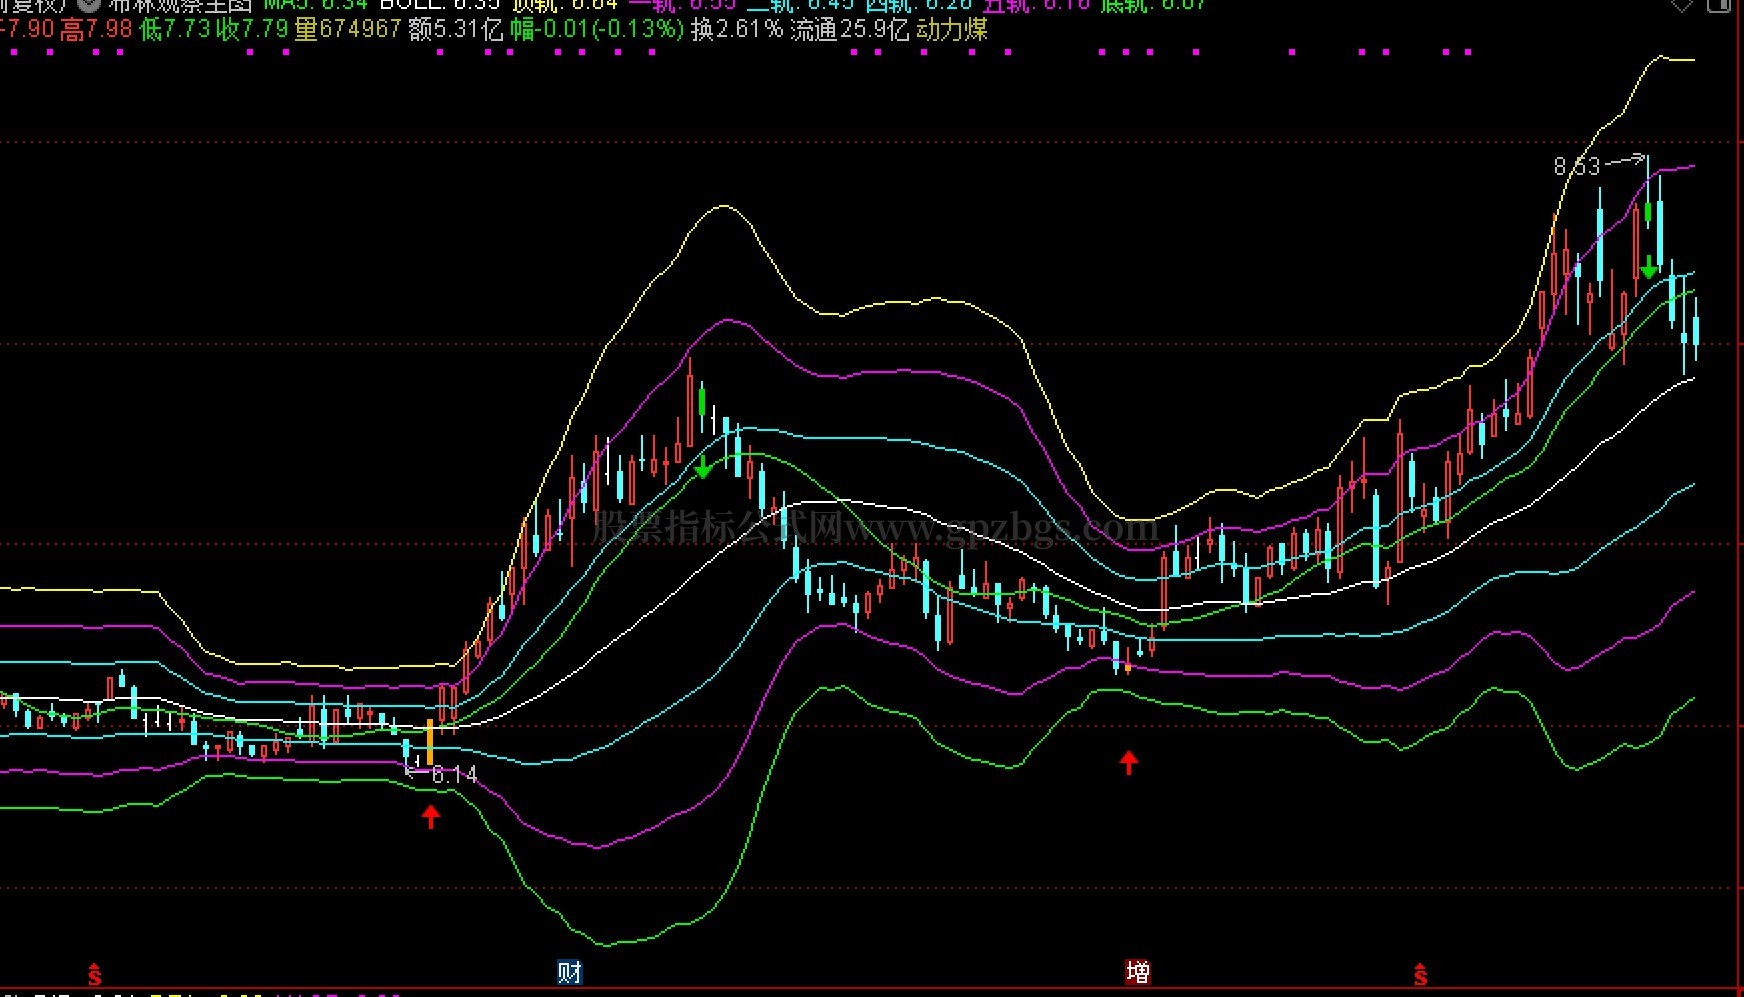The height and width of the screenshot is (997, 1744).
Task: Click the 幅-0.01(-0.13%) change value
Action: click(597, 30)
